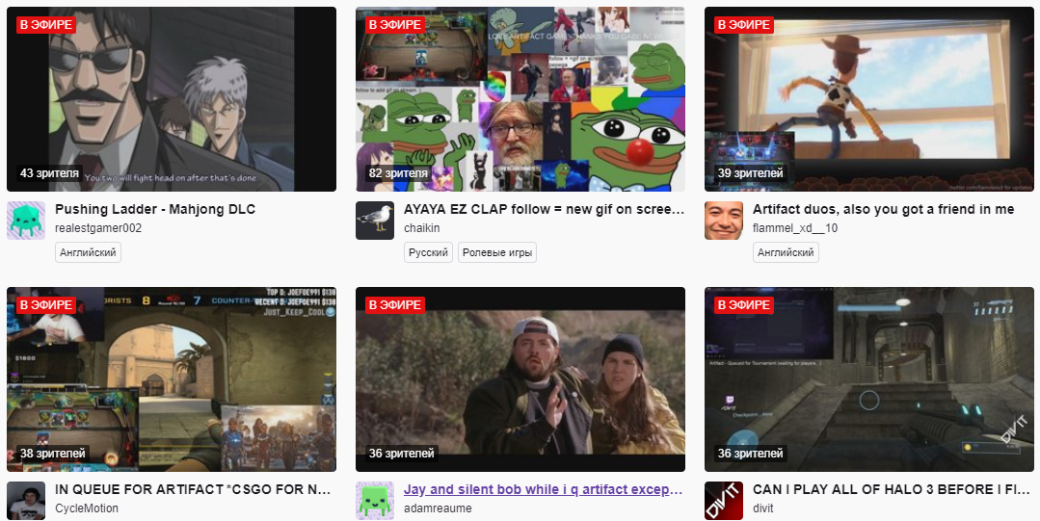Select the Английский tag under flammel_xd__10

coord(786,253)
